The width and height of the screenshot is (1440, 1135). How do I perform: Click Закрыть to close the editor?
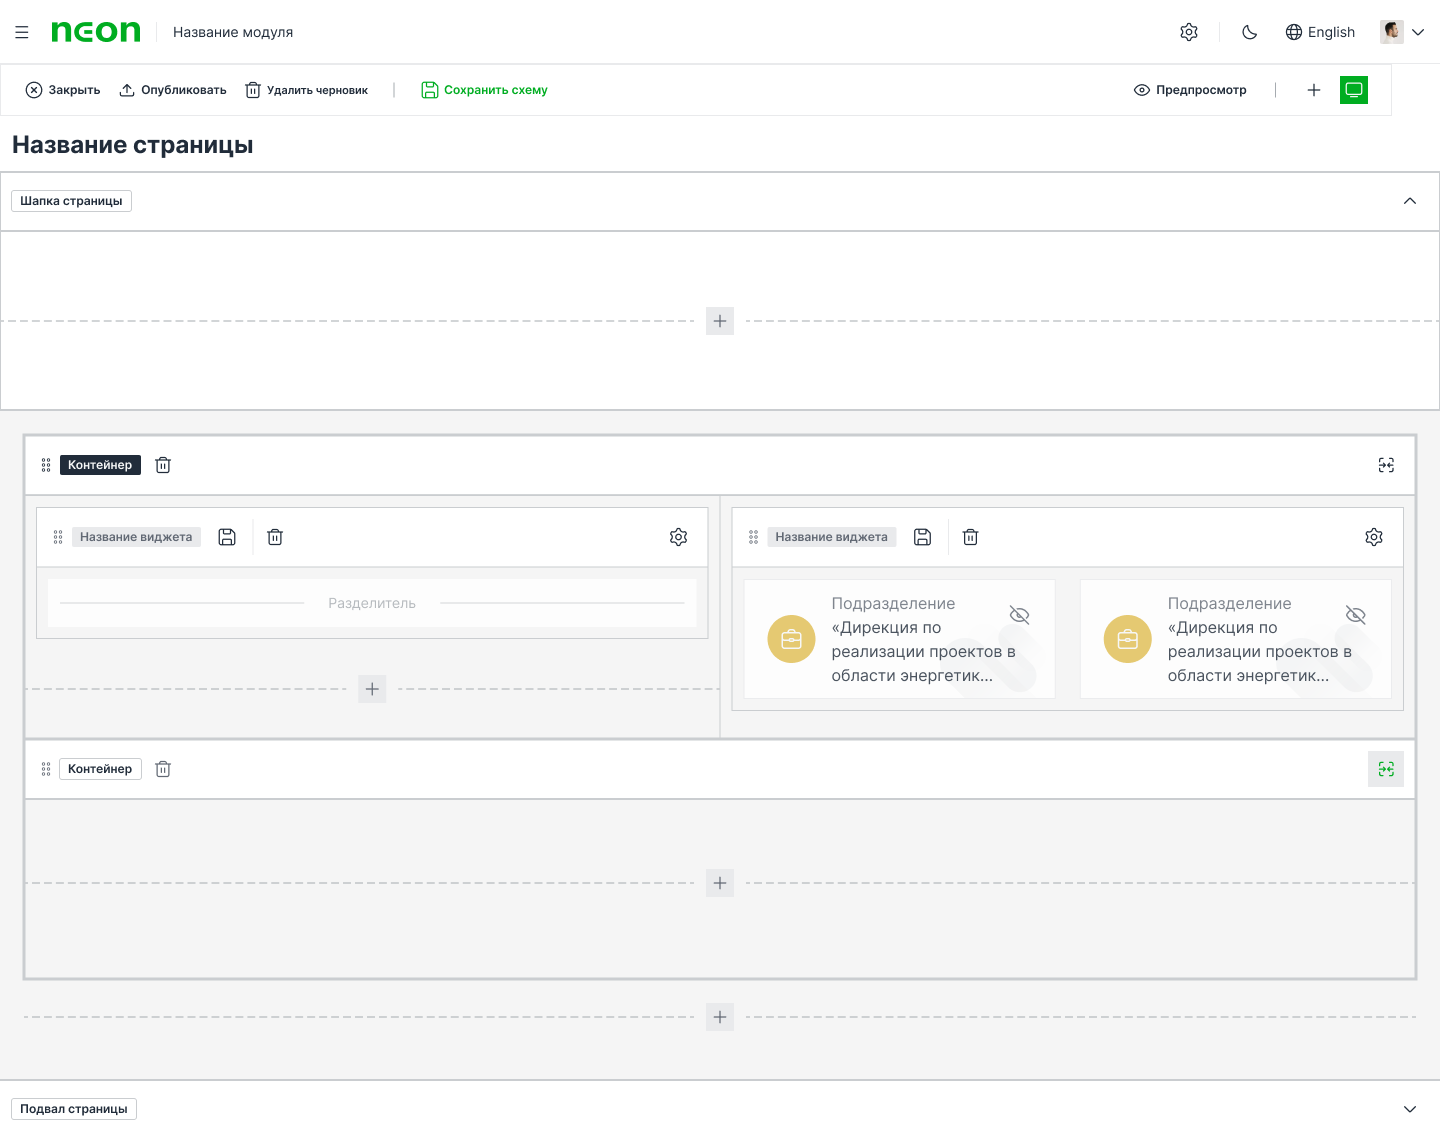point(63,90)
